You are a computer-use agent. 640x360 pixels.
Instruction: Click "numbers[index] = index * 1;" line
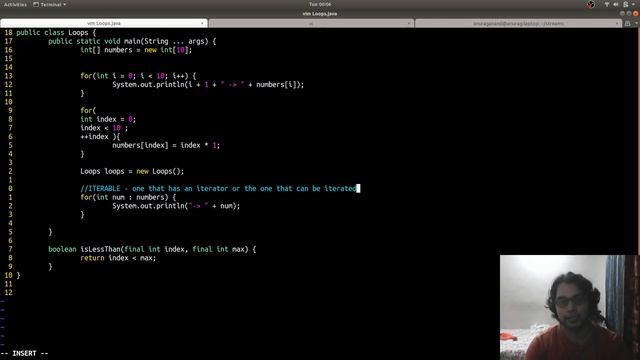pyautogui.click(x=166, y=145)
